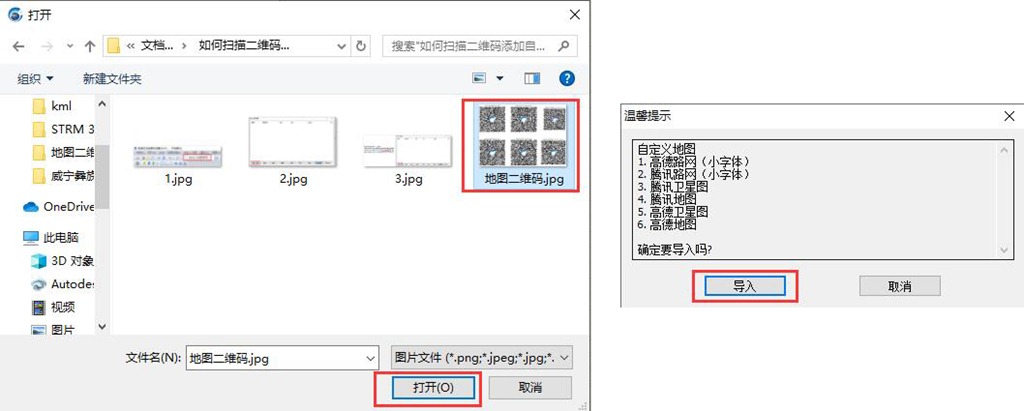Click the 导入 button
Image resolution: width=1024 pixels, height=411 pixels.
(x=745, y=286)
